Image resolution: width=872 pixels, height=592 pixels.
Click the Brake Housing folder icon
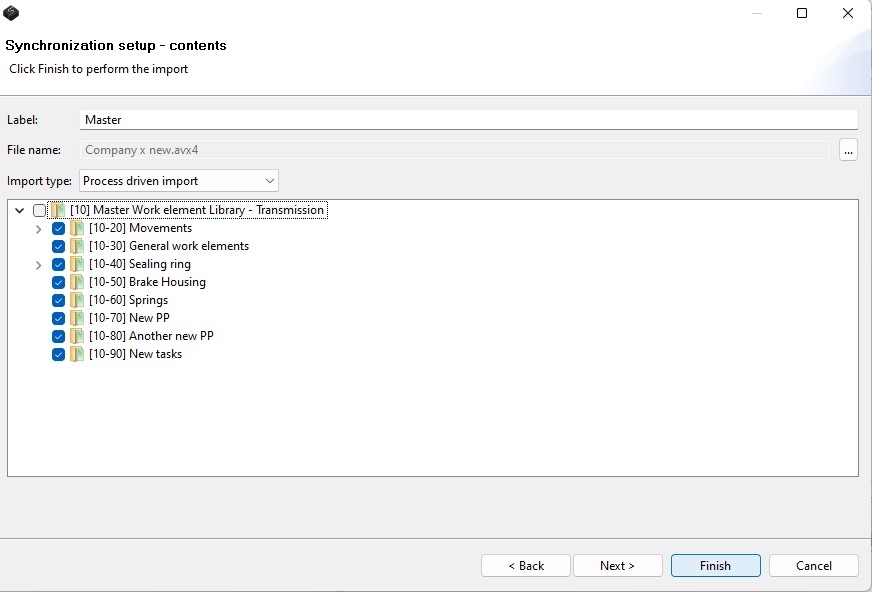(77, 282)
